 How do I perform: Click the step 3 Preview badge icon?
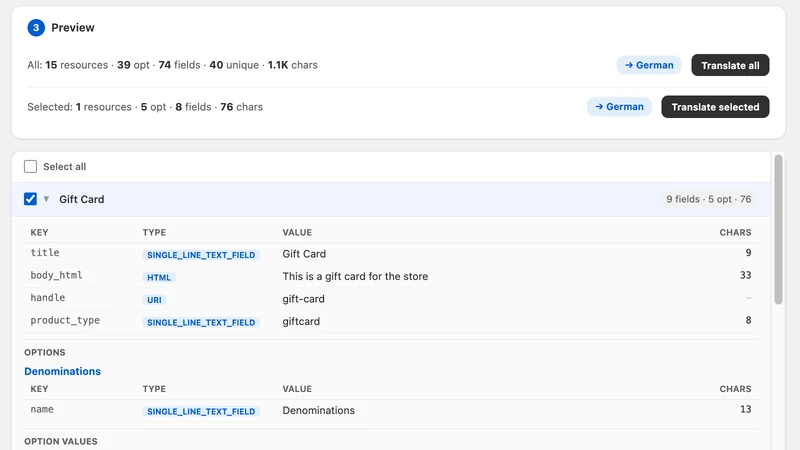coord(36,28)
